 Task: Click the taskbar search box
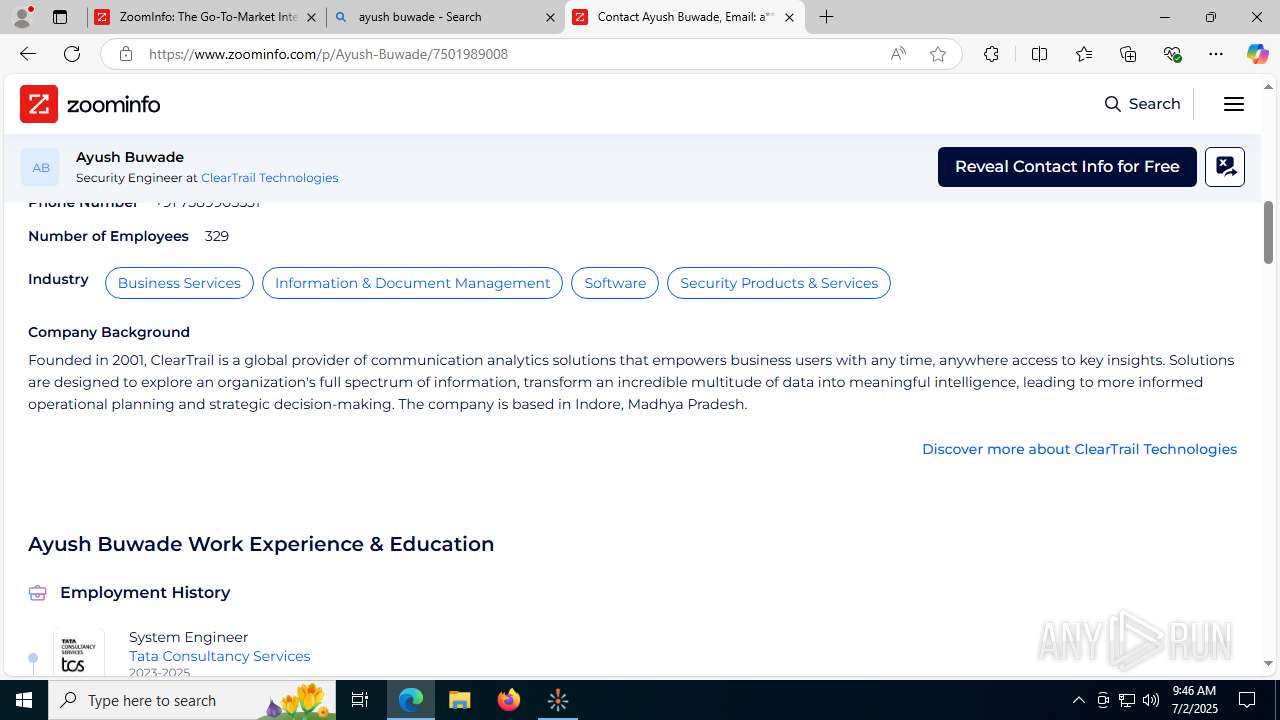[192, 700]
